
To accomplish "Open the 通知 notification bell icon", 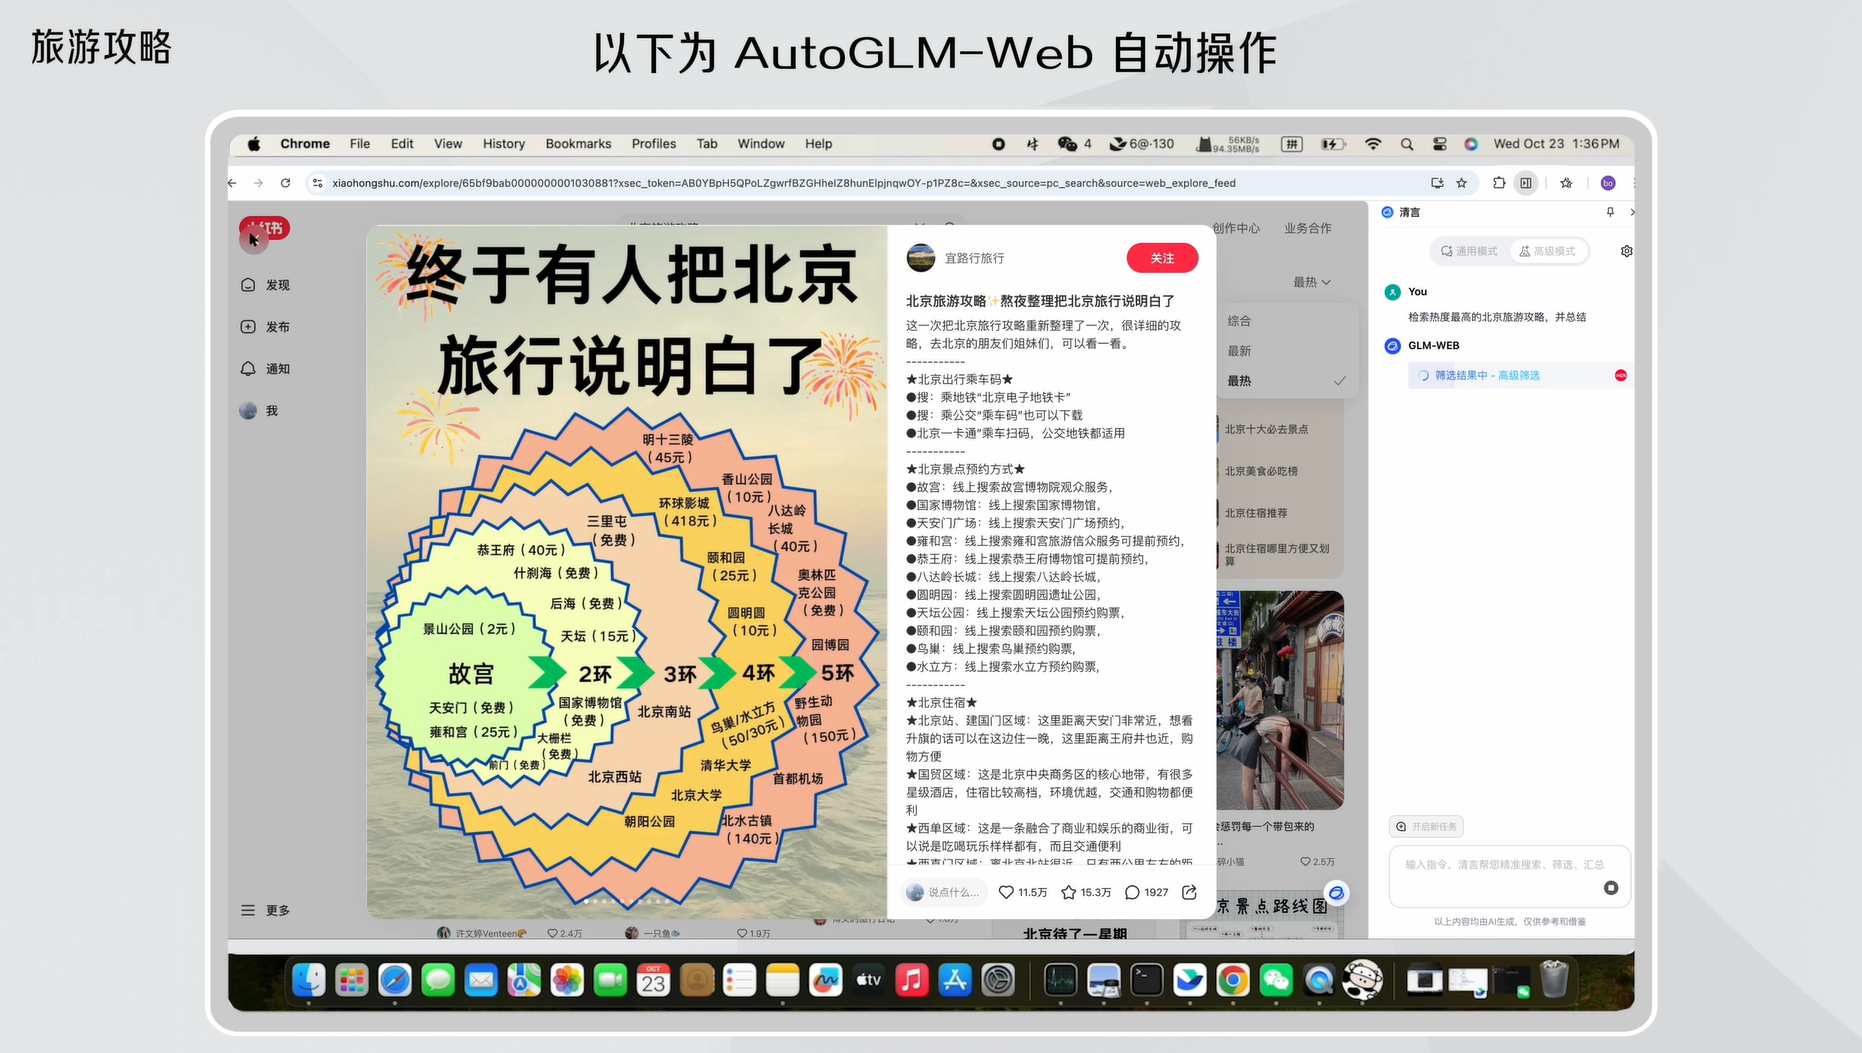I will [x=247, y=368].
